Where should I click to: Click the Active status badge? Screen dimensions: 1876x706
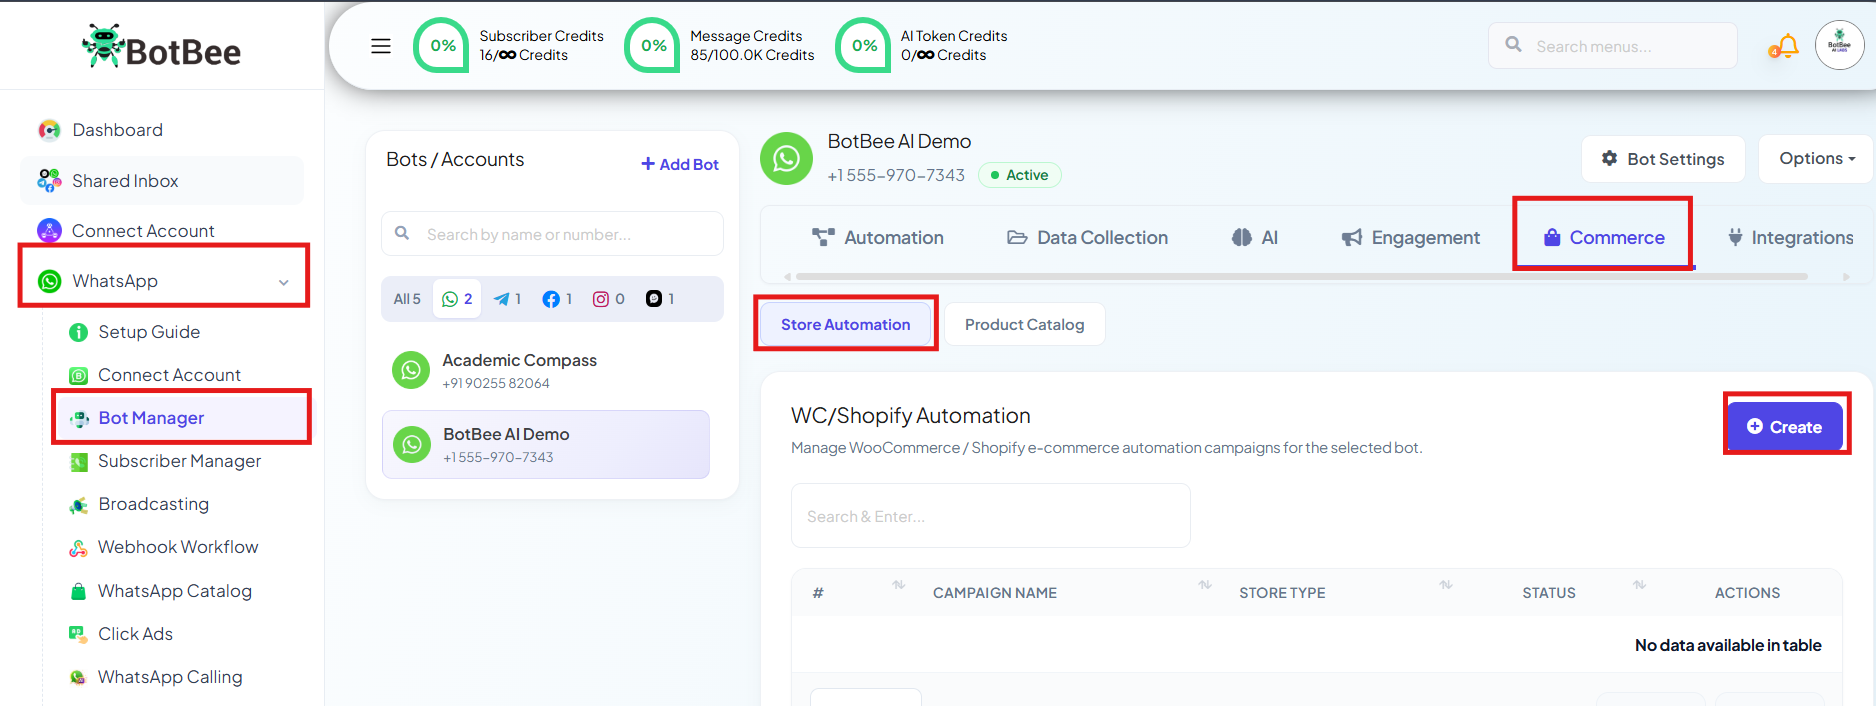1020,175
